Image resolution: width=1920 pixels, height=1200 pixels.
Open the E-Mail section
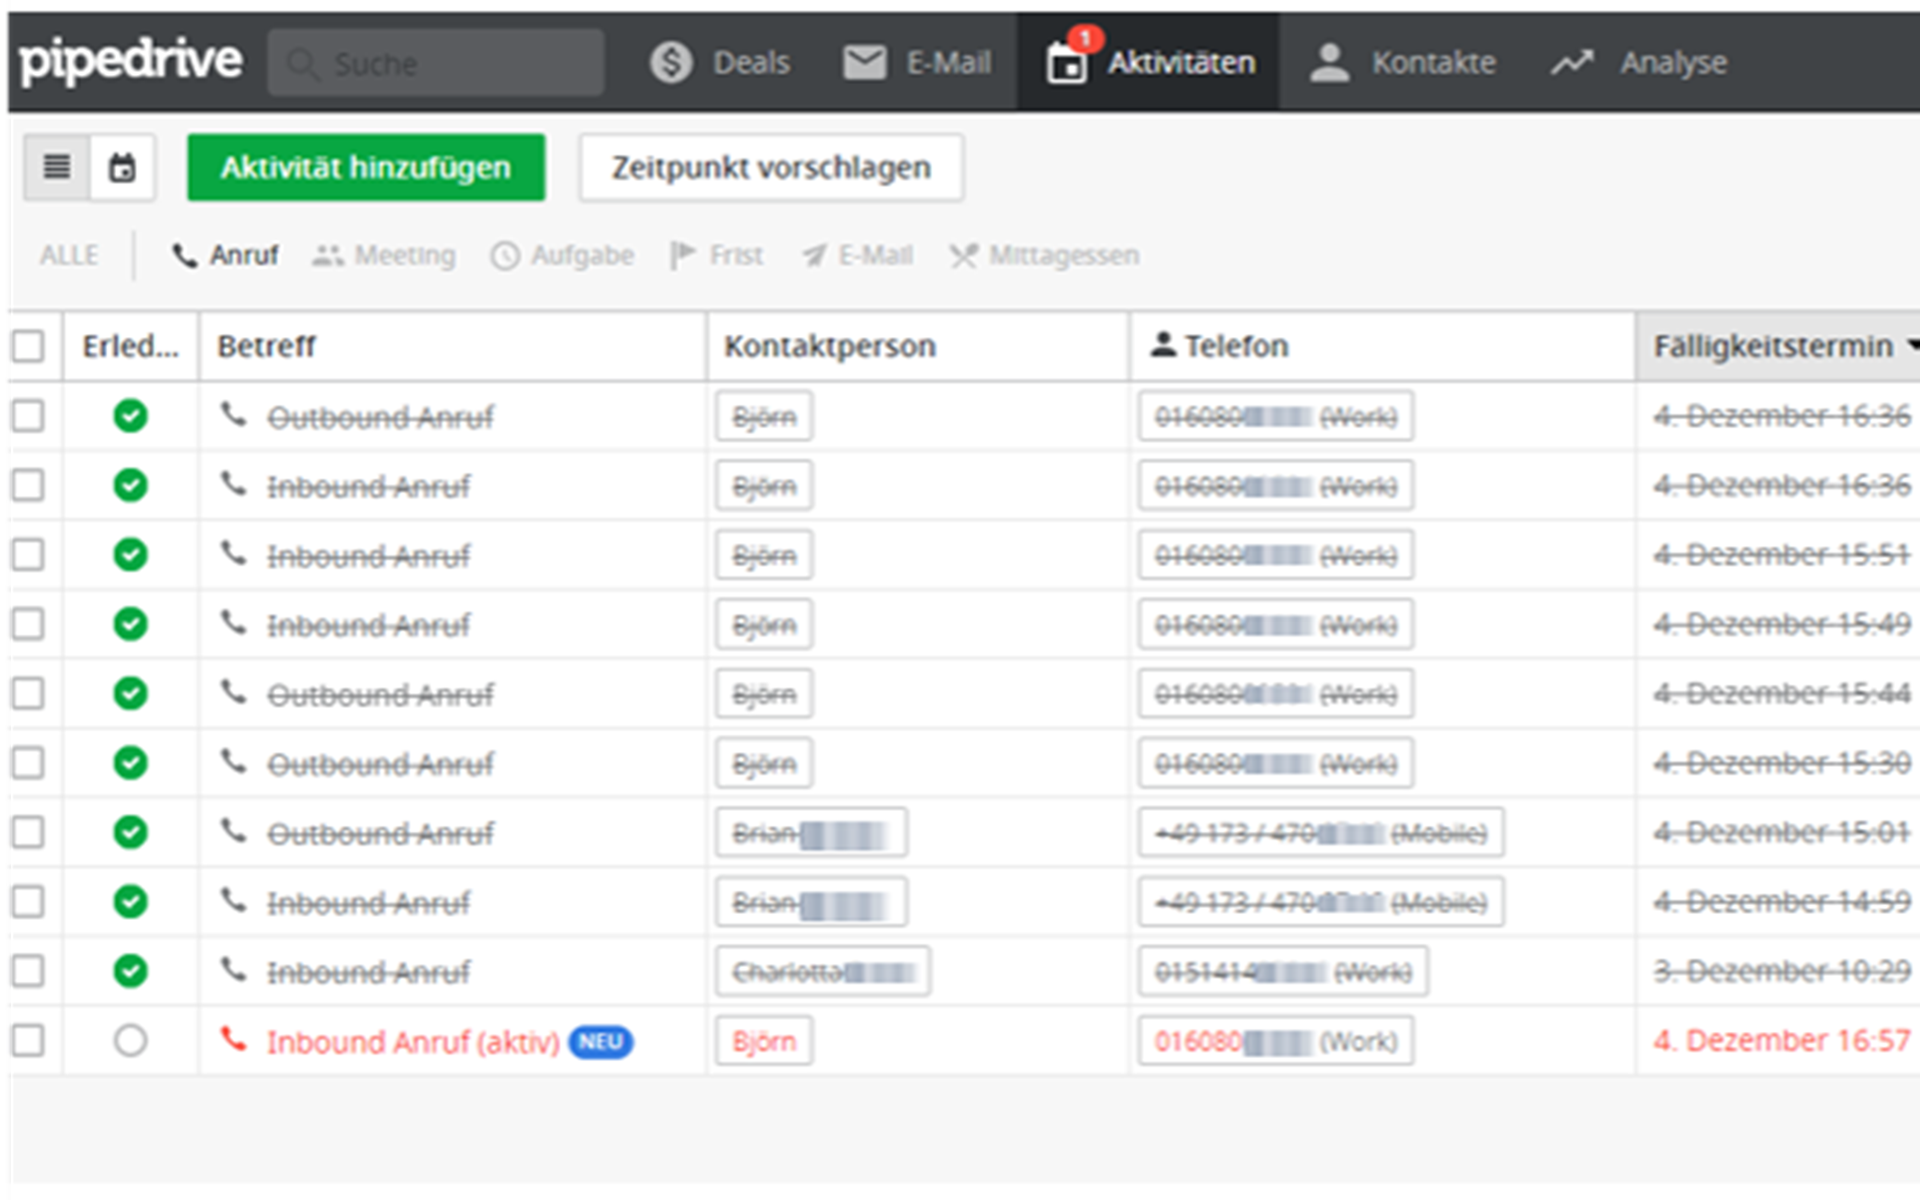pos(916,63)
